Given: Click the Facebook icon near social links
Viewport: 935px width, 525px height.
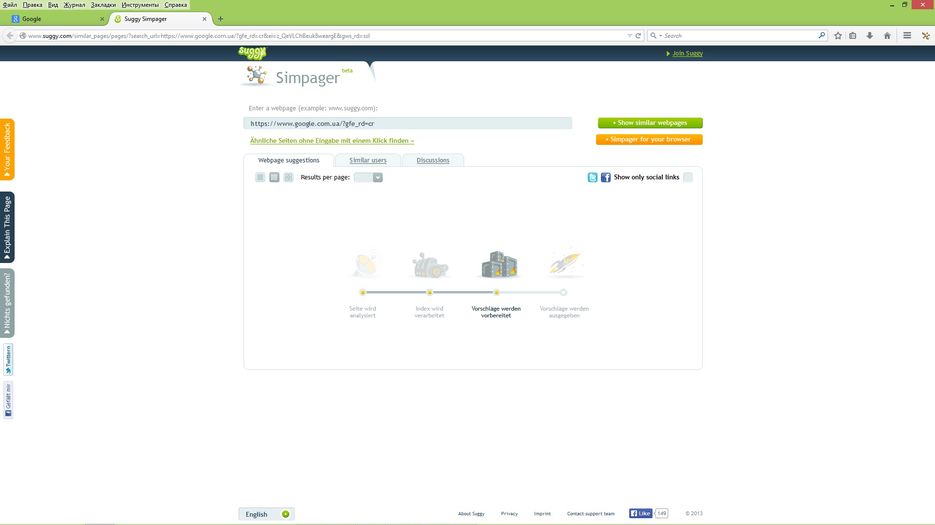Looking at the screenshot, I should point(605,177).
